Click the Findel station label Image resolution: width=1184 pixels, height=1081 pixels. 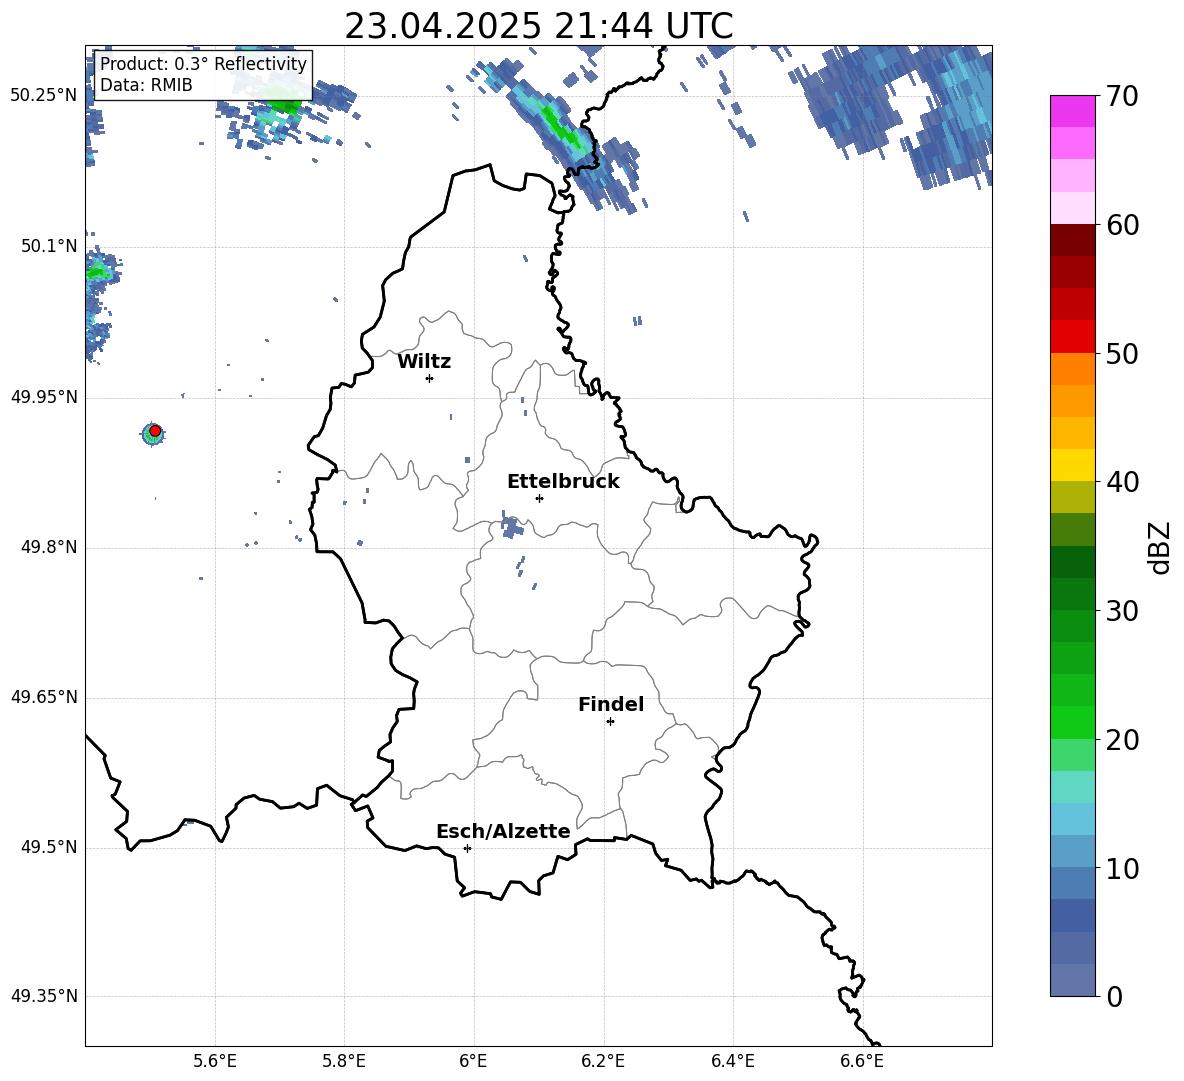[x=611, y=704]
